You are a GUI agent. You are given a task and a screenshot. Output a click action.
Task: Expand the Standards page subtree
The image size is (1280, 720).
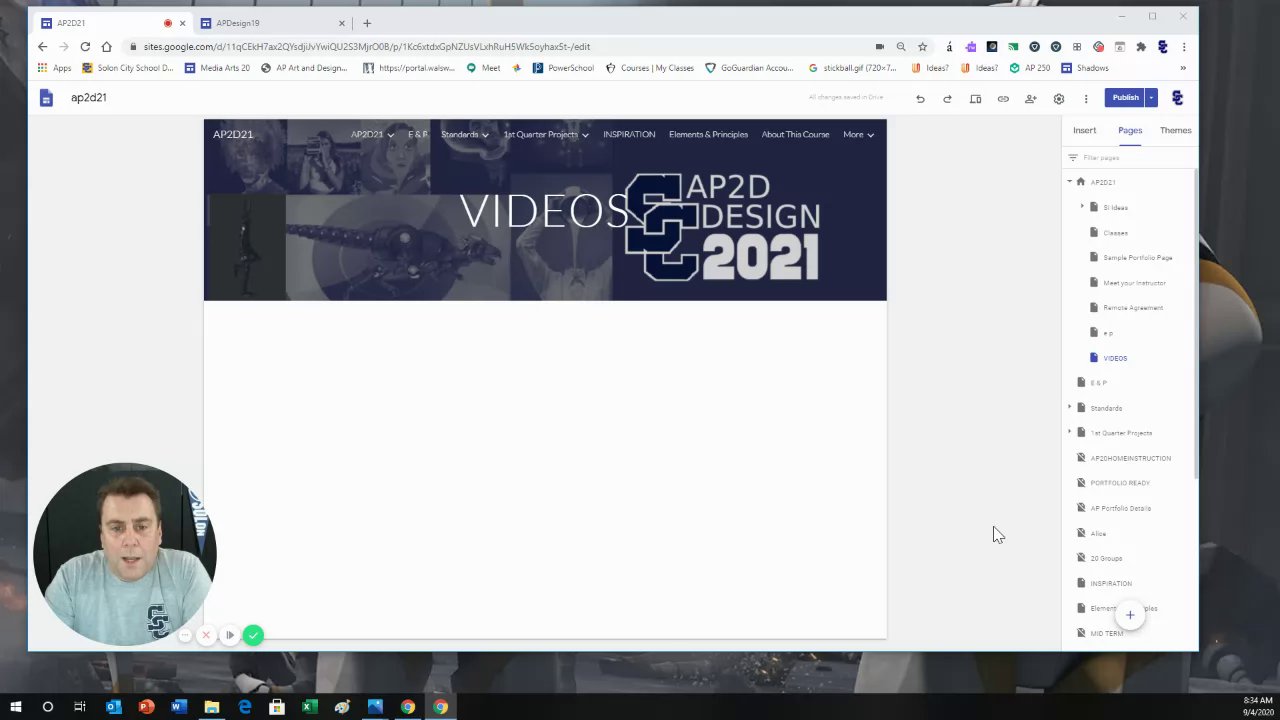coord(1069,408)
